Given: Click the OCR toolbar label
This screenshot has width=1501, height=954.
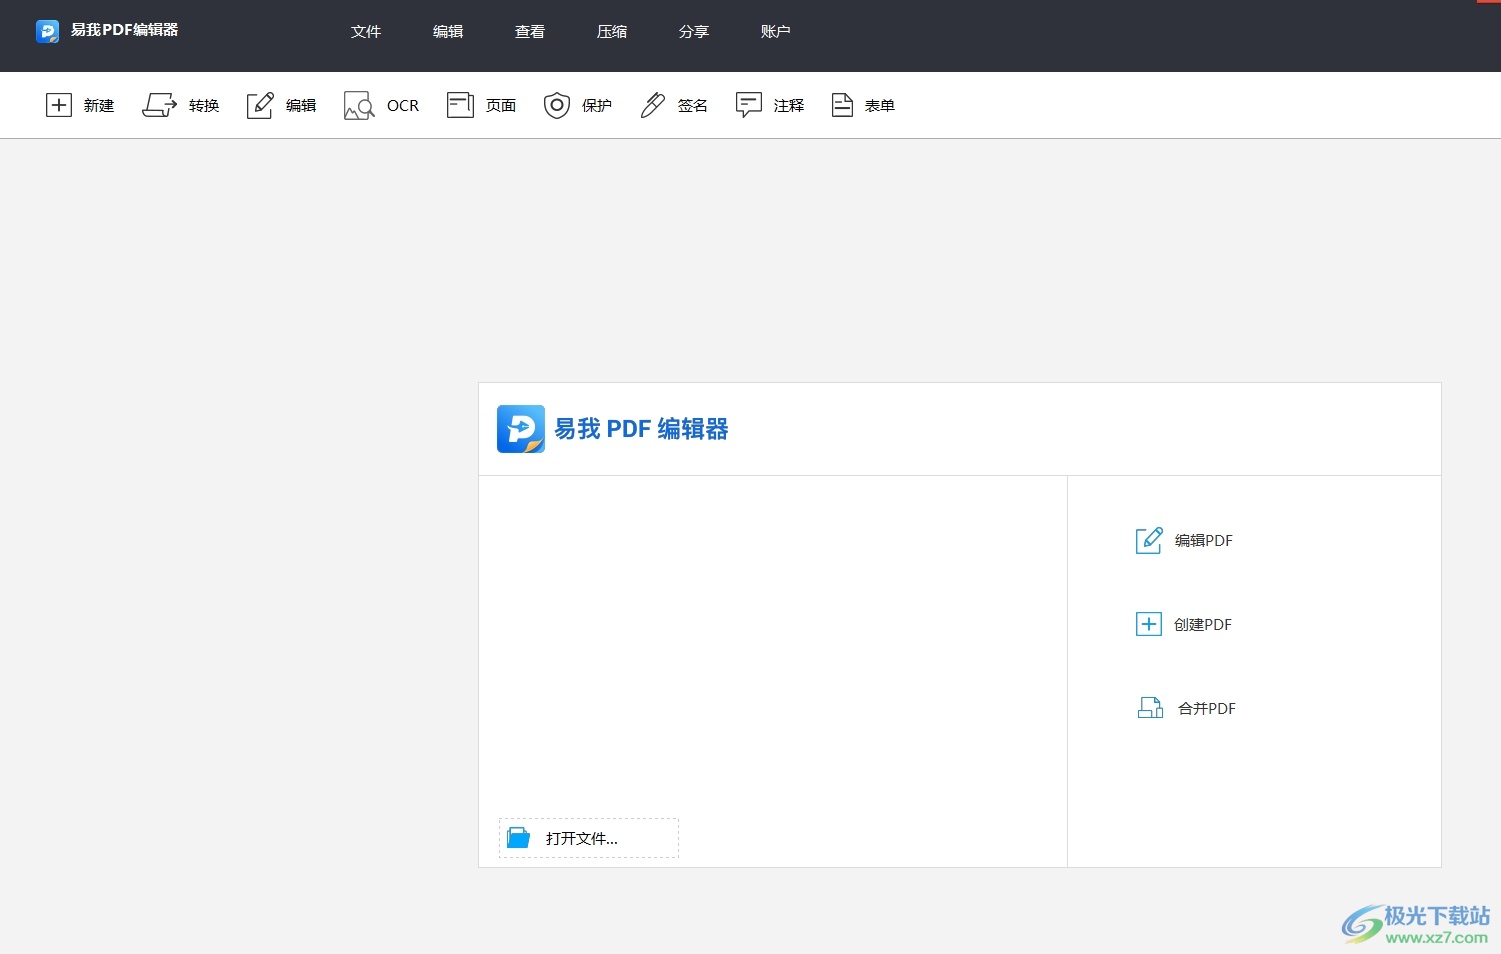Looking at the screenshot, I should pyautogui.click(x=403, y=105).
